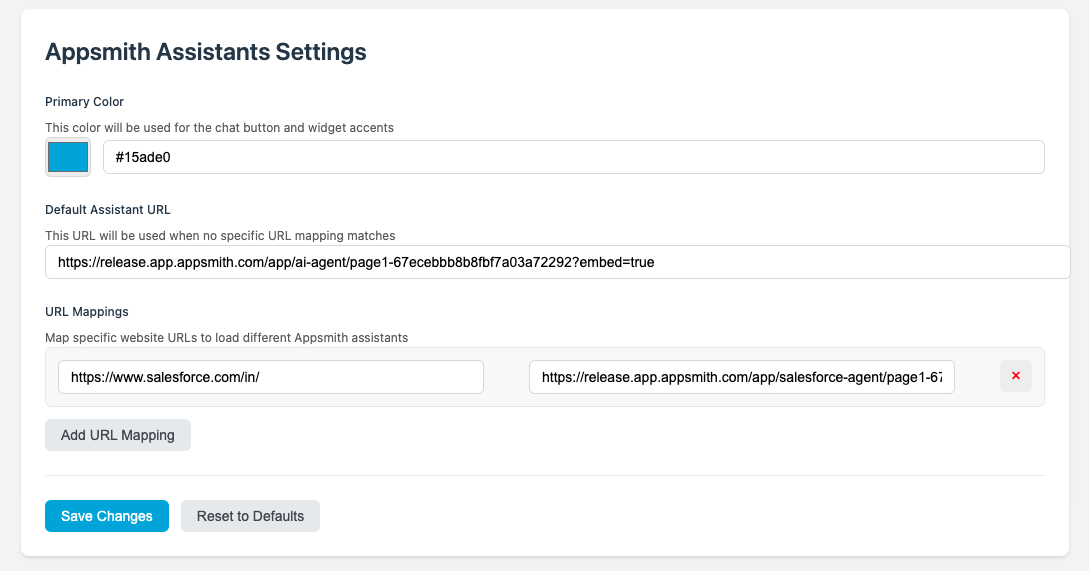Image resolution: width=1089 pixels, height=571 pixels.
Task: Click the URL Mappings section label
Action: point(87,312)
